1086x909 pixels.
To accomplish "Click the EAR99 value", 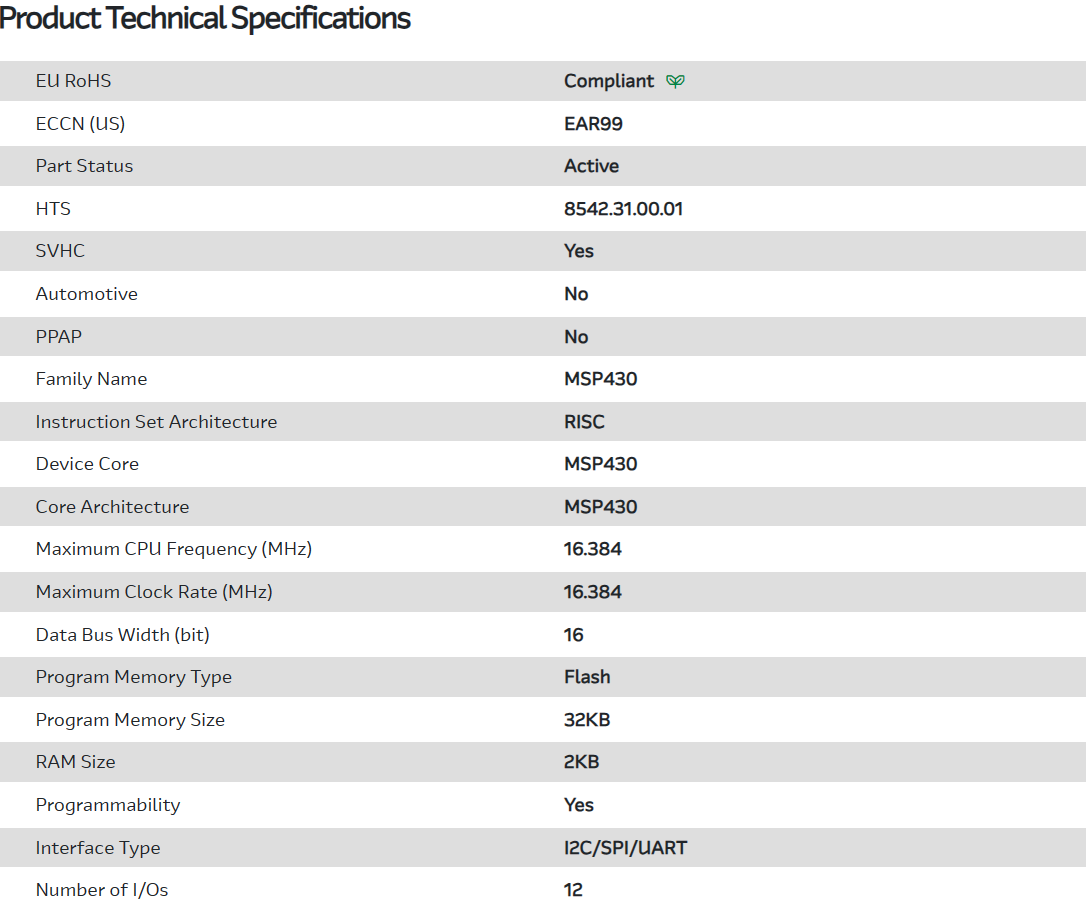I will tap(593, 124).
